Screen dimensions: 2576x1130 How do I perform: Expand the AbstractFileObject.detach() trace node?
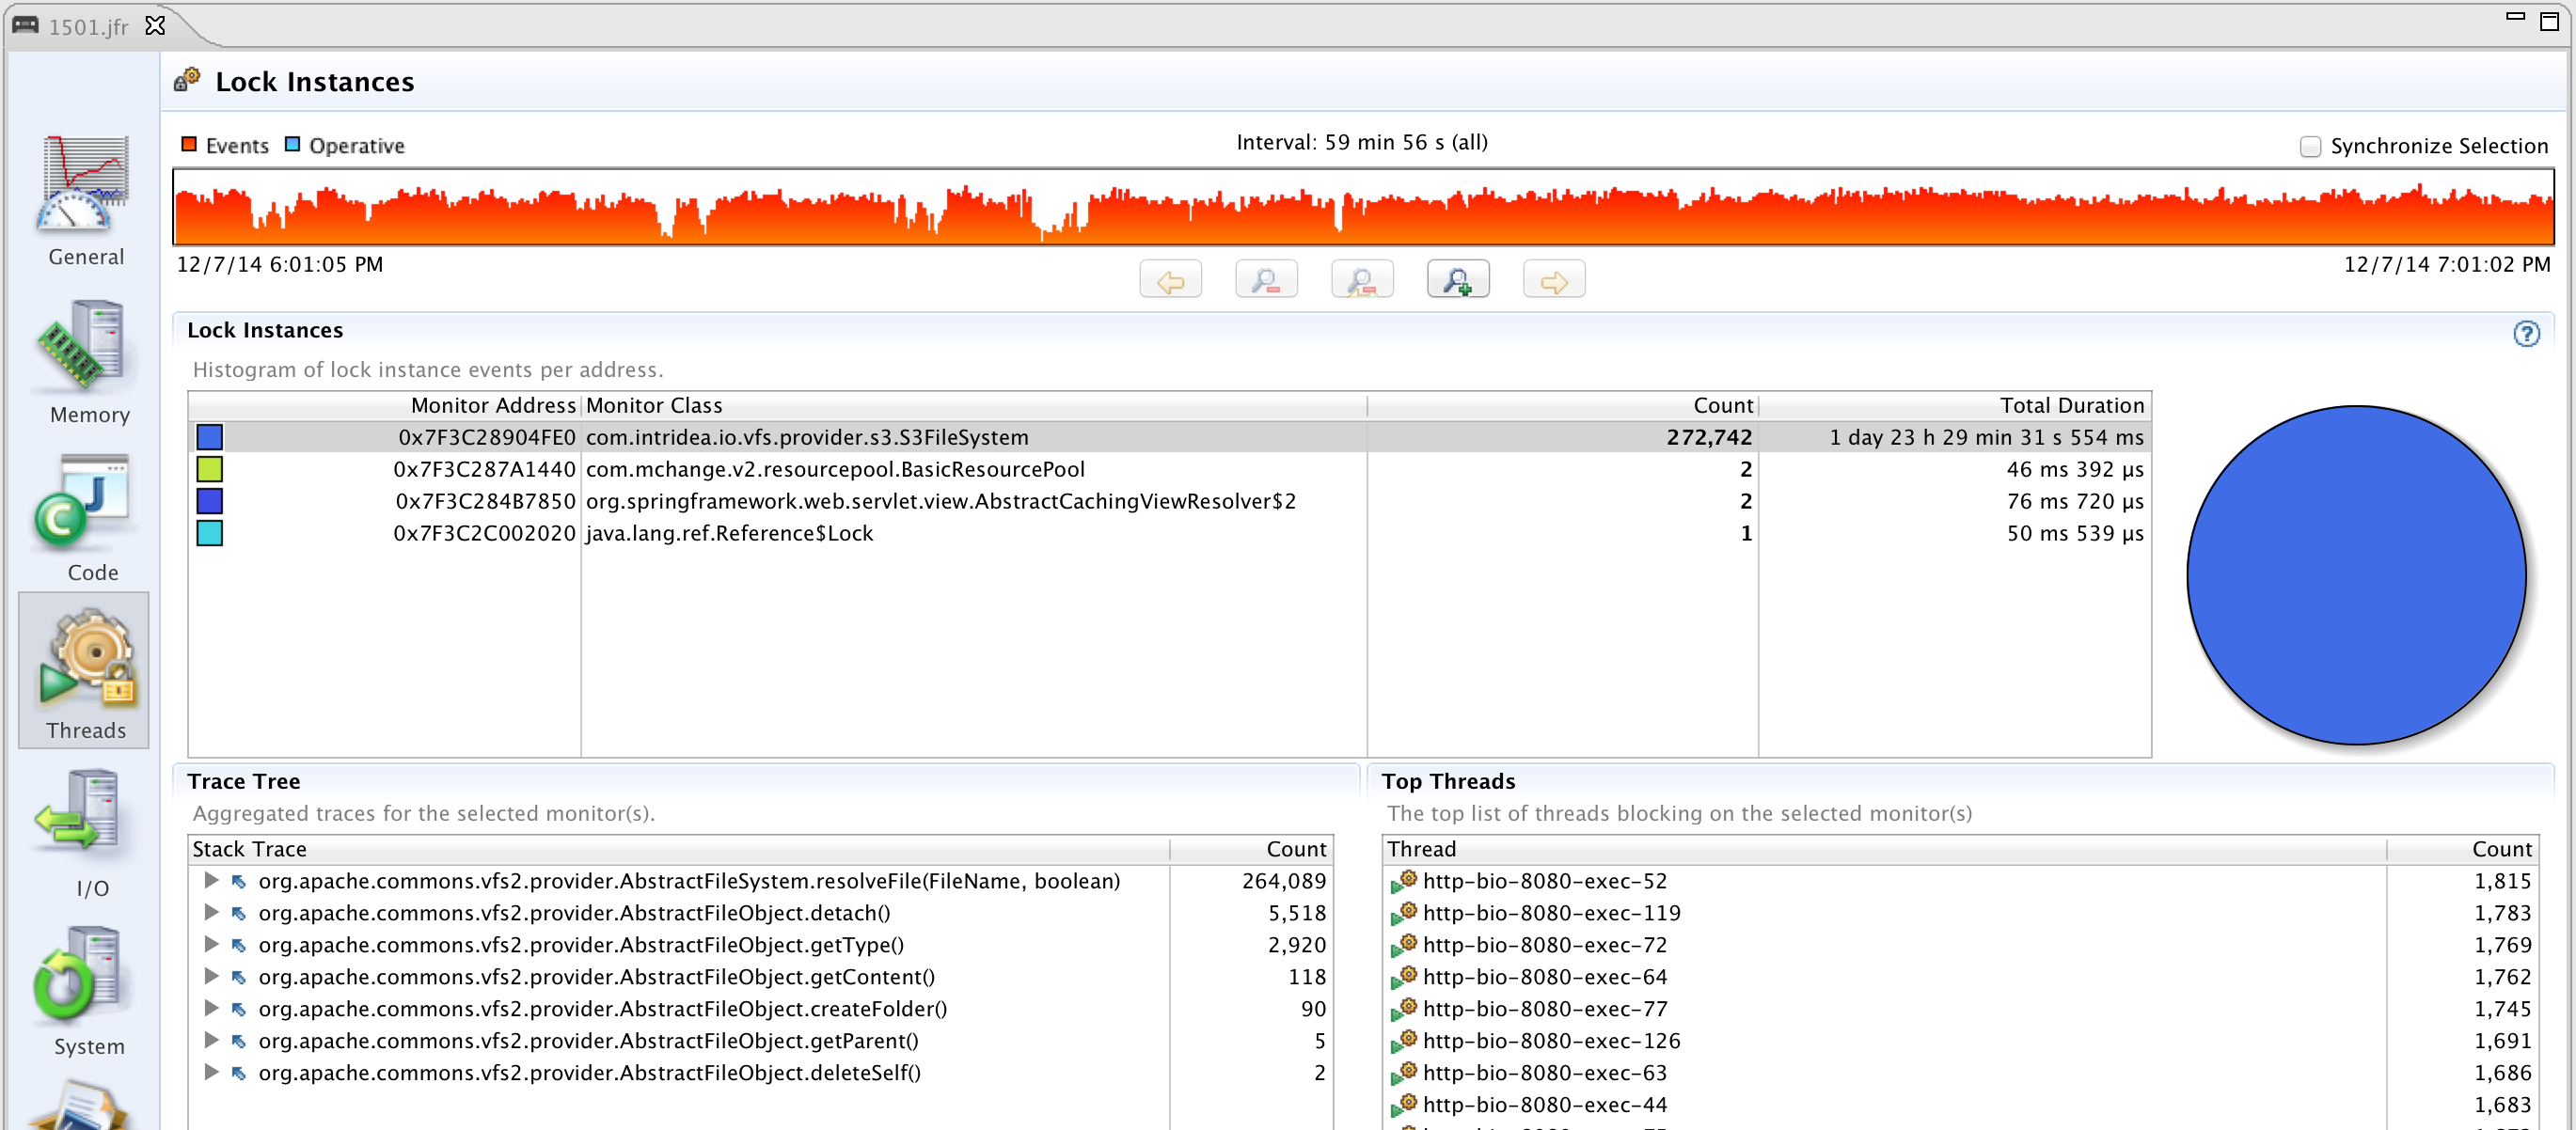(211, 912)
